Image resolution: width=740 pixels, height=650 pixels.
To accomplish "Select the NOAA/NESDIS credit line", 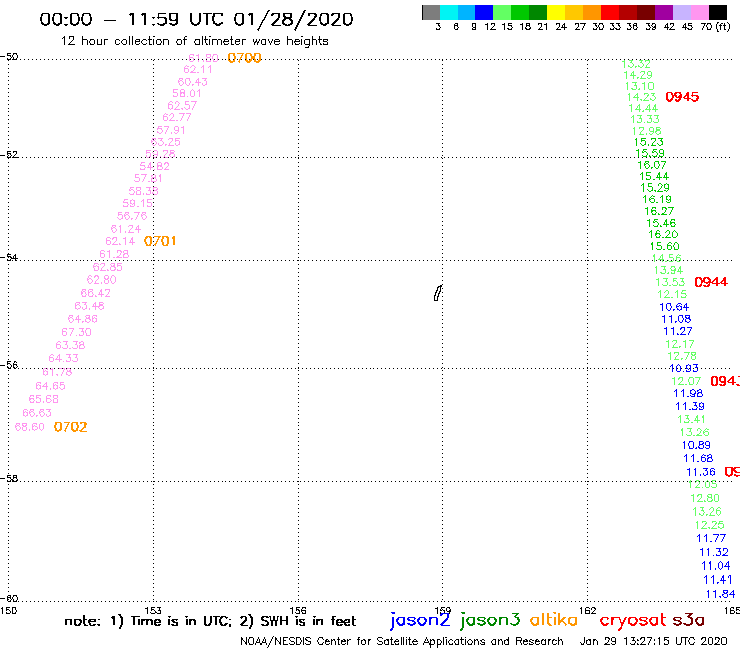I will (402, 641).
